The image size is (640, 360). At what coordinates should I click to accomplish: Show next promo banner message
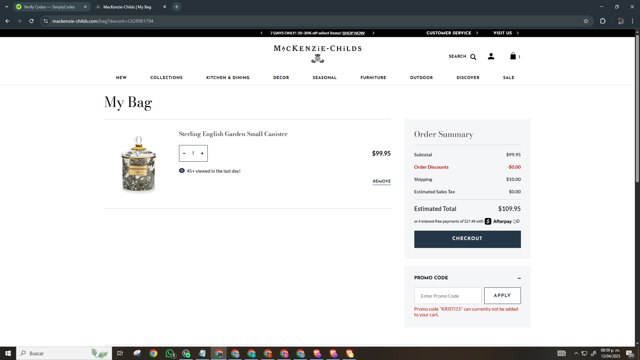373,33
